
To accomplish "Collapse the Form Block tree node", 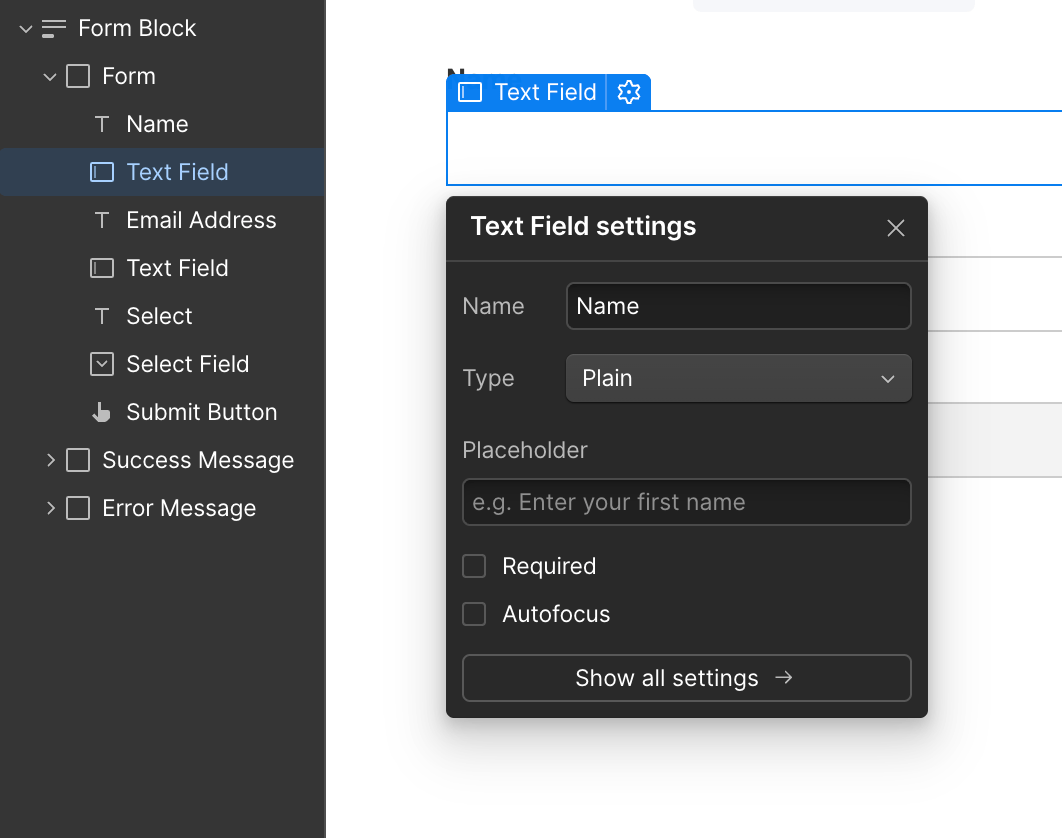I will tap(26, 29).
